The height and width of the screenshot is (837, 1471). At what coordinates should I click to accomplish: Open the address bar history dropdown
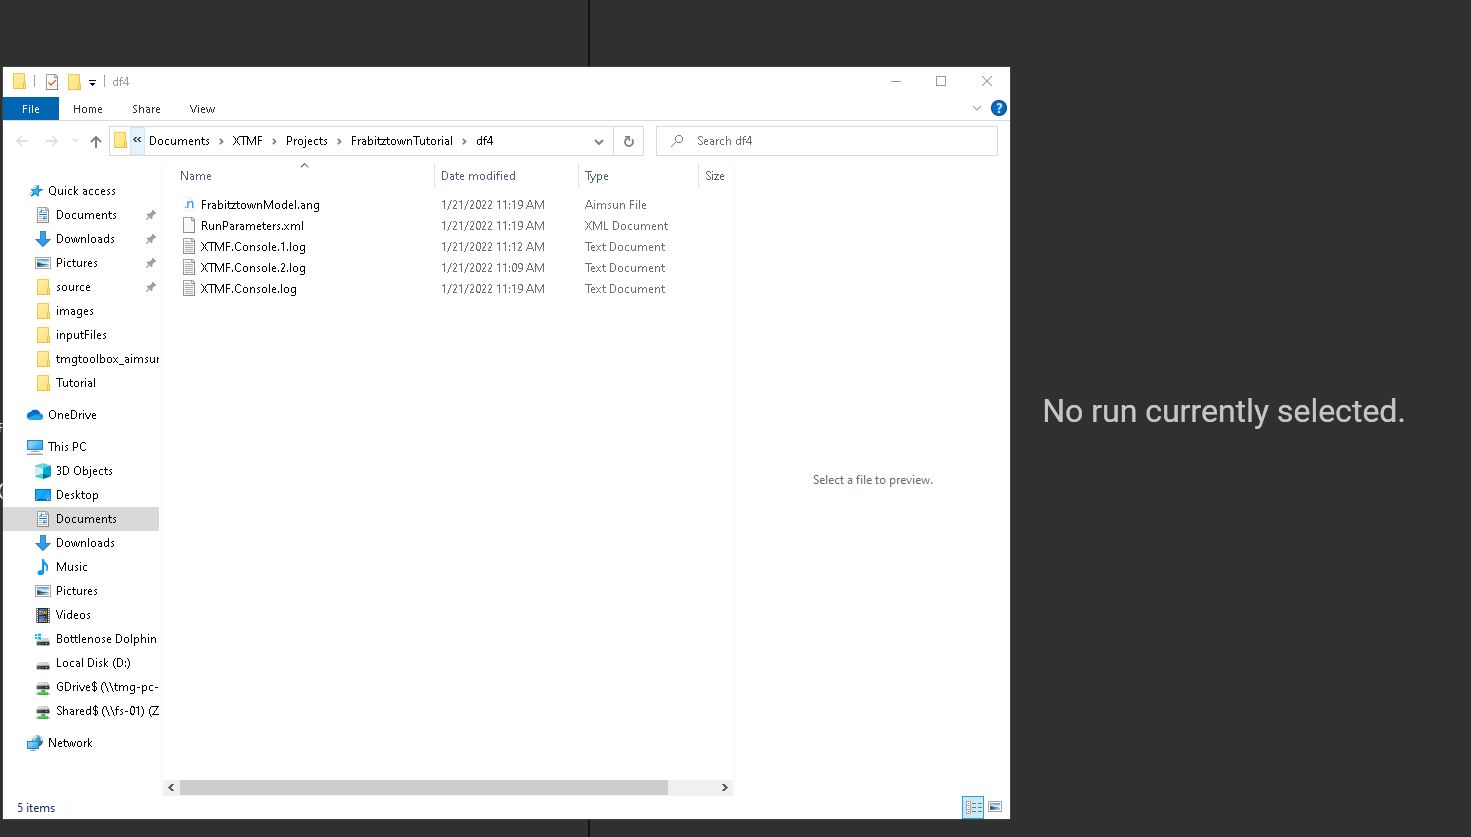tap(598, 141)
